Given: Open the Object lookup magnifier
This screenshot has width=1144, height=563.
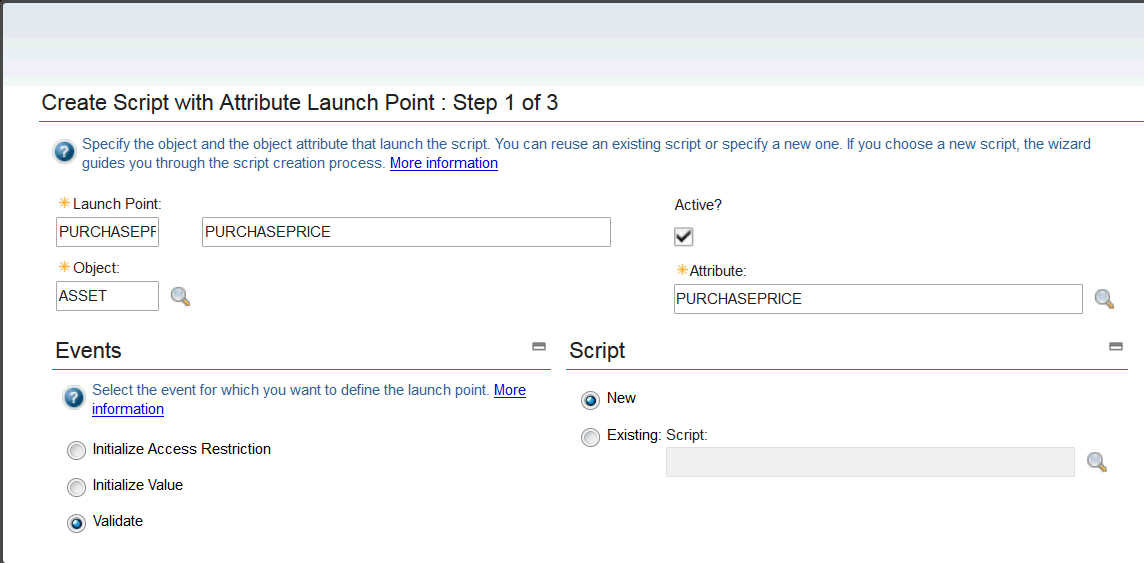Looking at the screenshot, I should pos(180,296).
